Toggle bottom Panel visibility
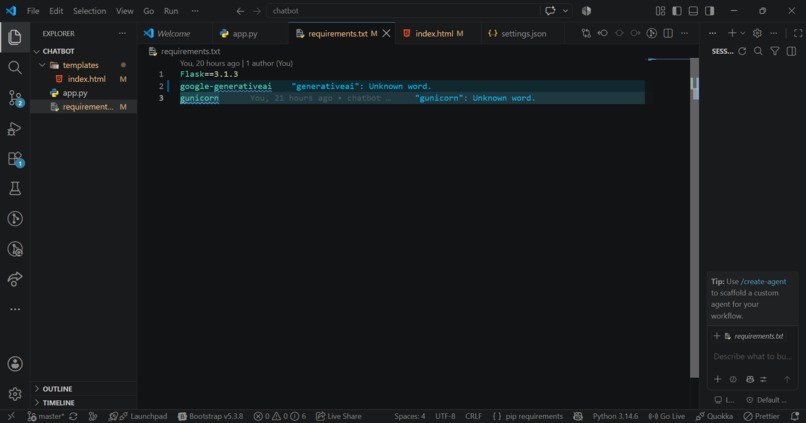 point(693,11)
